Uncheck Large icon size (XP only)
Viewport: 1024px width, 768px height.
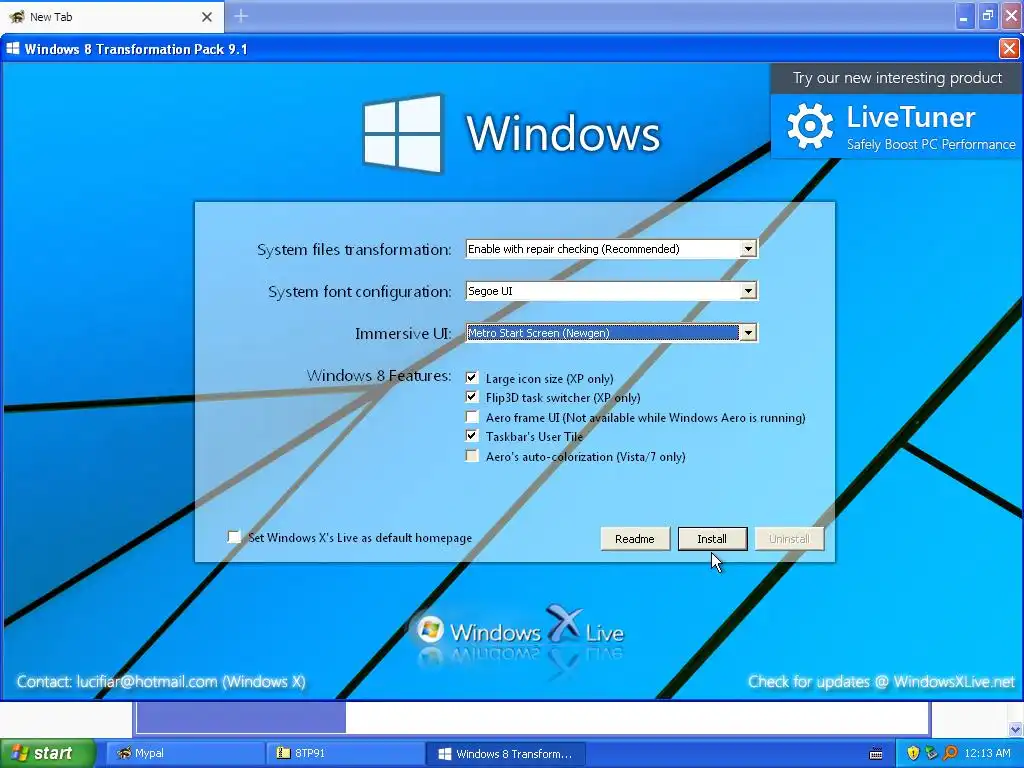(472, 377)
